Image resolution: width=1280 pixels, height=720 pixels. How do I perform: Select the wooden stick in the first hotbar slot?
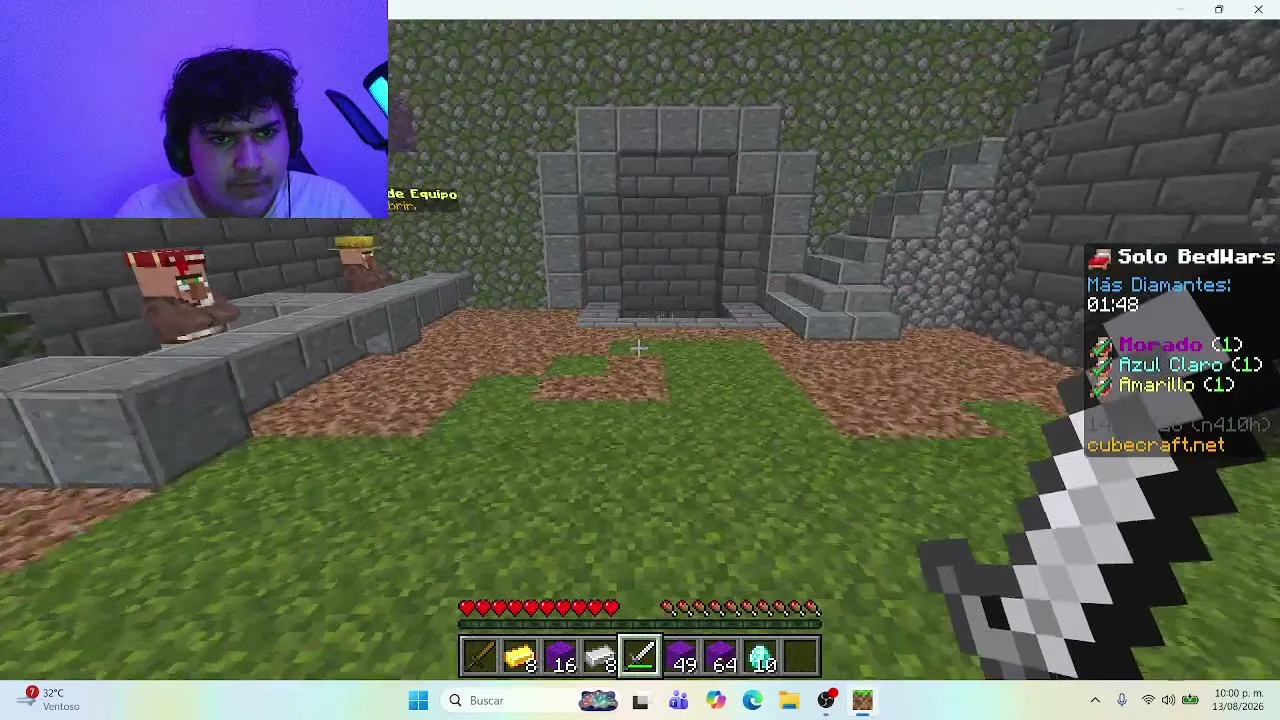coord(479,656)
